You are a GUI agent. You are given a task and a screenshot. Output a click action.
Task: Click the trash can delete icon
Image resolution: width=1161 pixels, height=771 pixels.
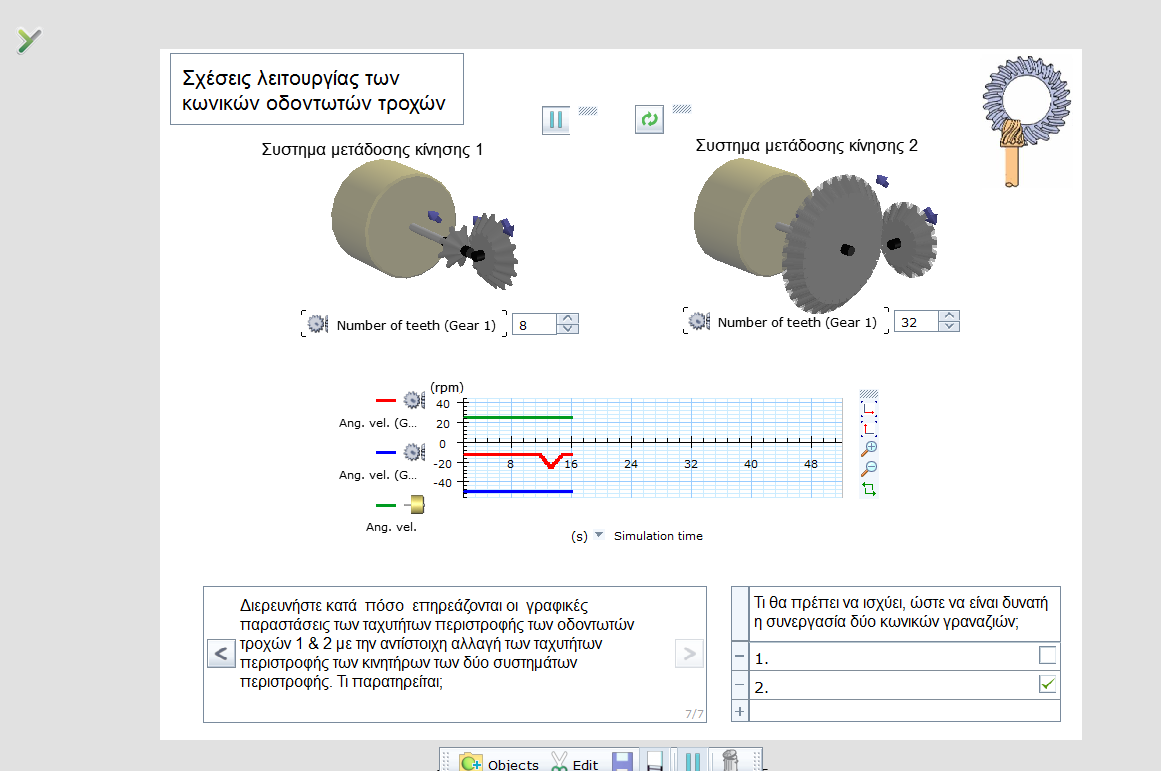(x=730, y=761)
